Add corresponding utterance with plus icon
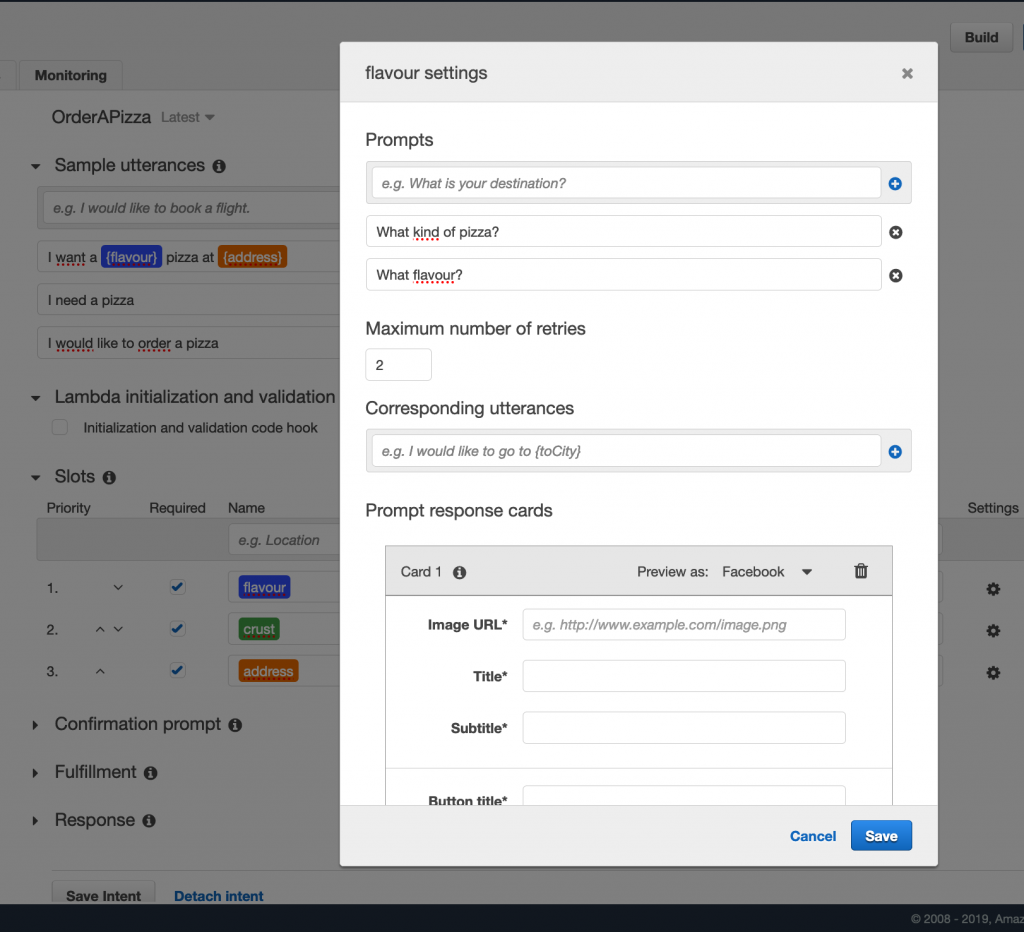The image size is (1024, 932). coord(895,452)
